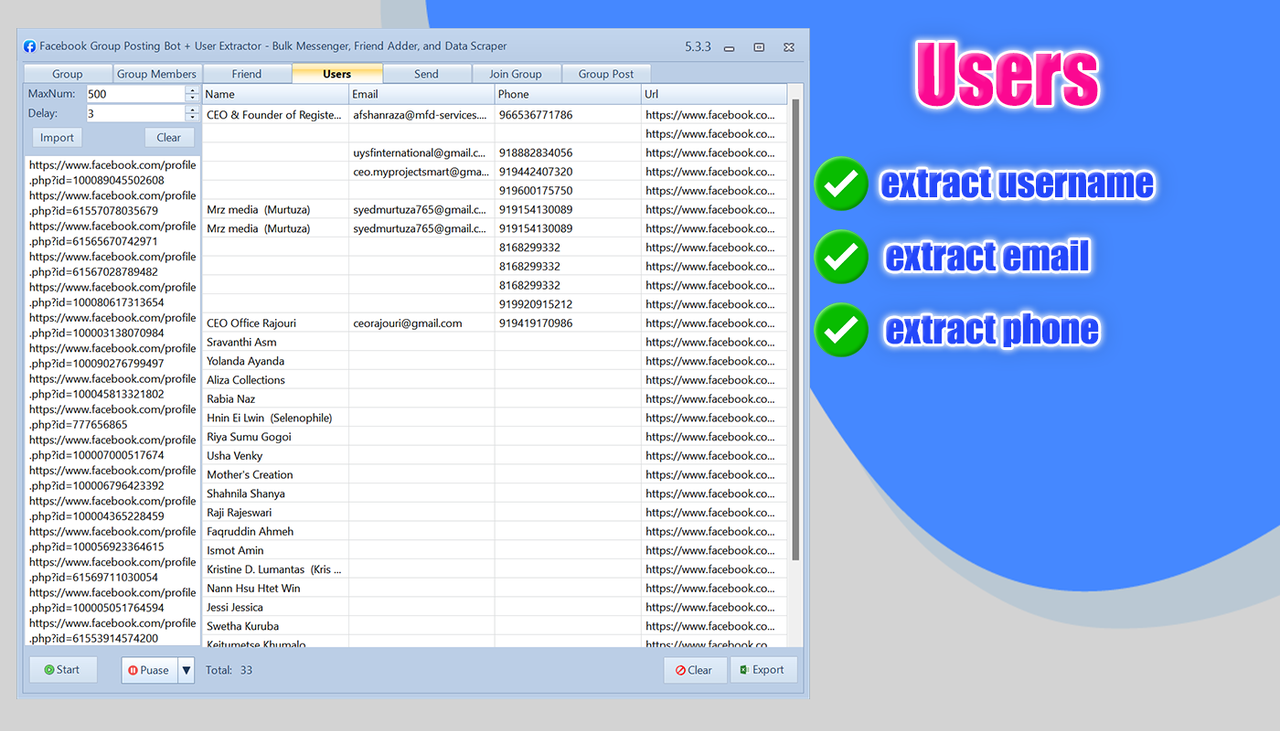1280x731 pixels.
Task: Expand the Puase dropdown arrow
Action: 186,670
